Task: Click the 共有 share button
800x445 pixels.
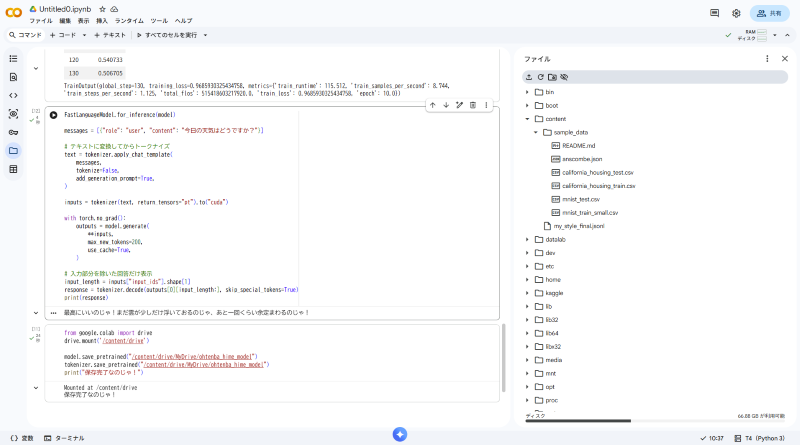Action: coord(770,13)
